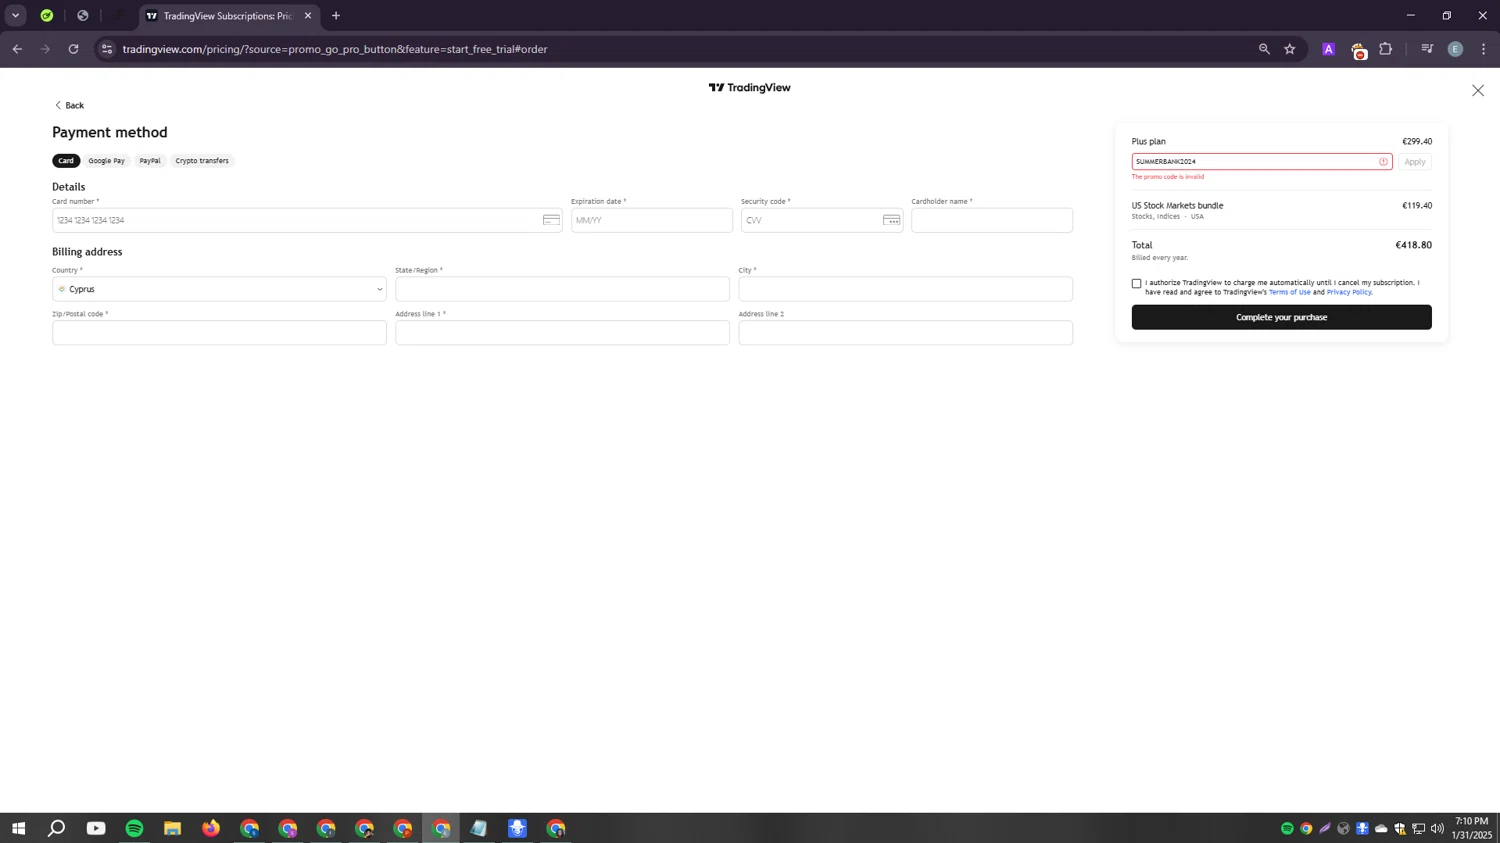Go back using the Back link
The image size is (1500, 843).
click(x=69, y=105)
